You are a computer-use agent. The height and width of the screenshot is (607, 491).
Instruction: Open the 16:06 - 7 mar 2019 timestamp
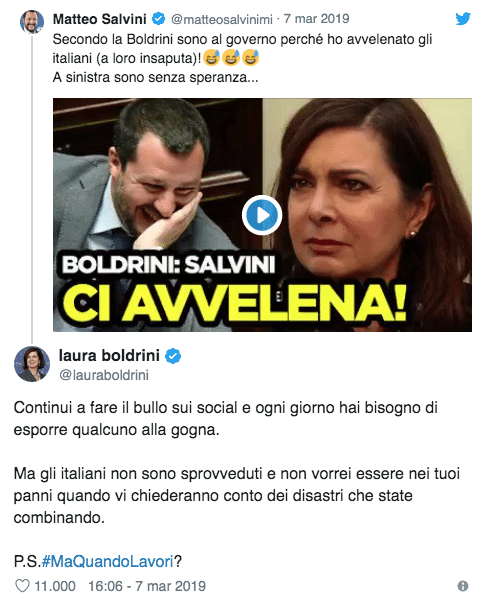[x=147, y=586]
